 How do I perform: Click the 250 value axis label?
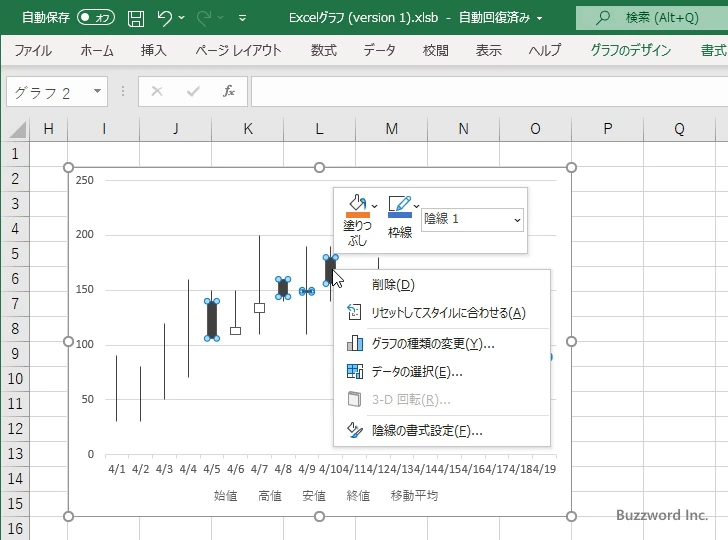(84, 180)
